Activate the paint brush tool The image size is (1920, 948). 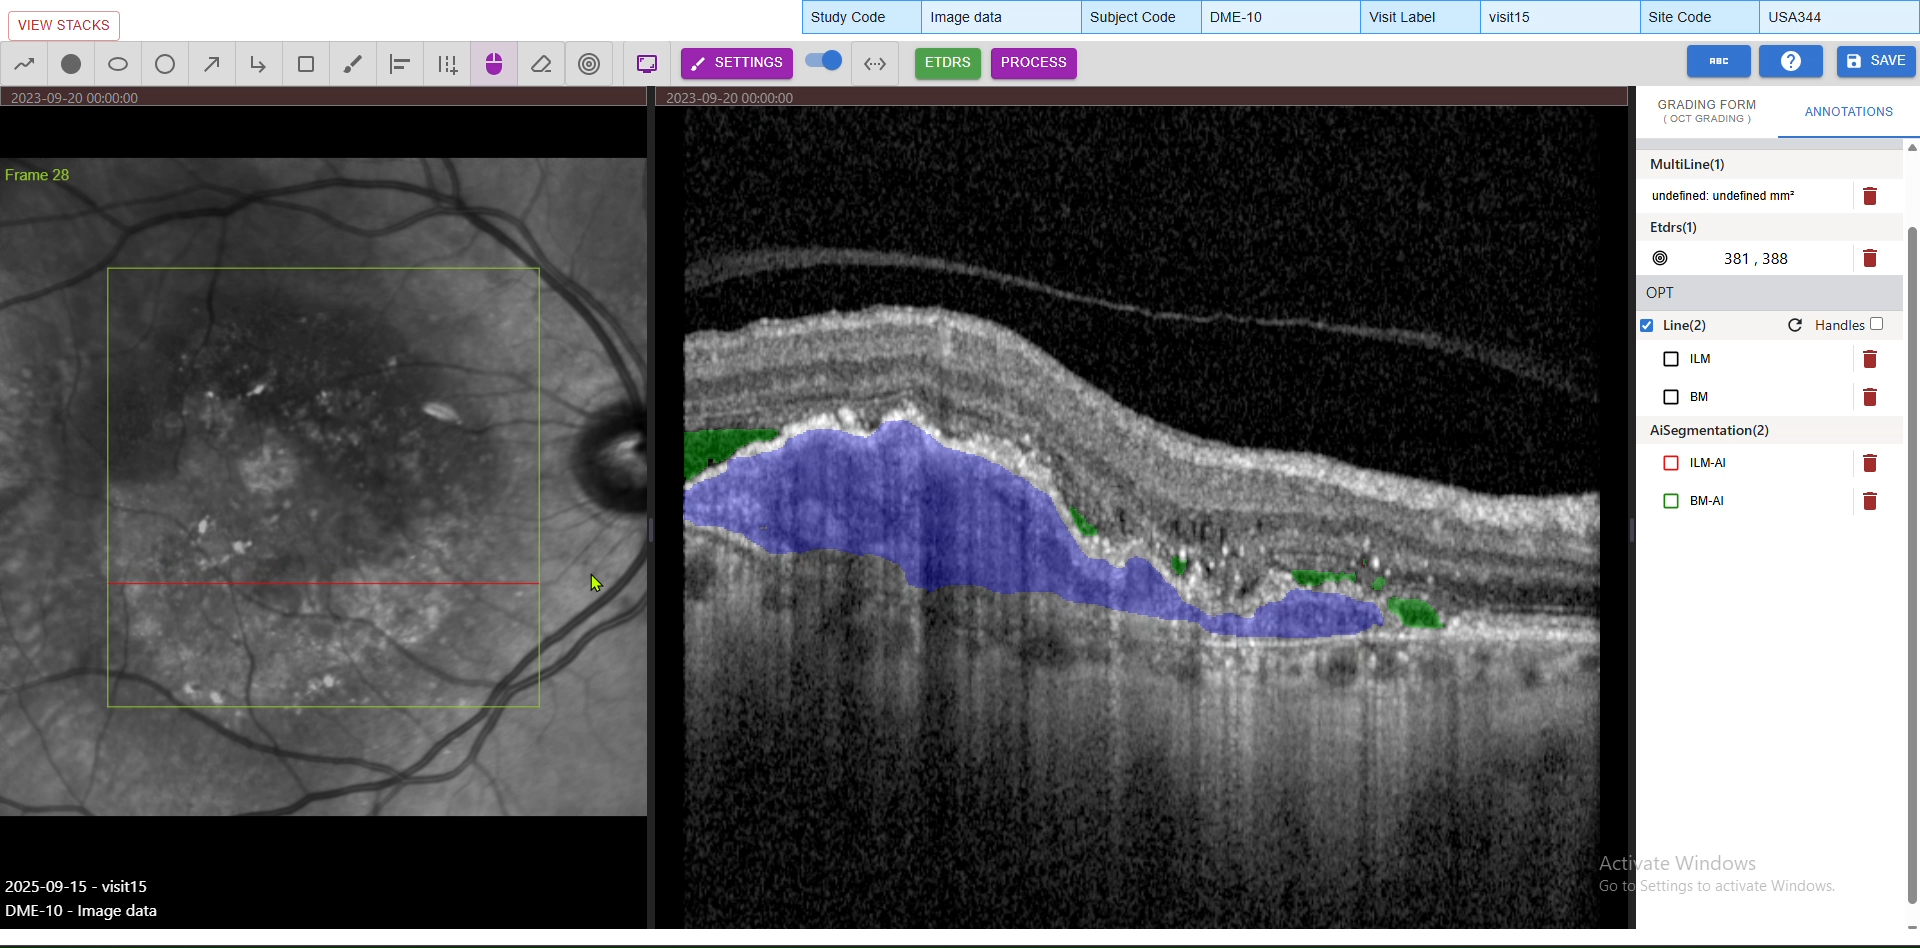(353, 64)
